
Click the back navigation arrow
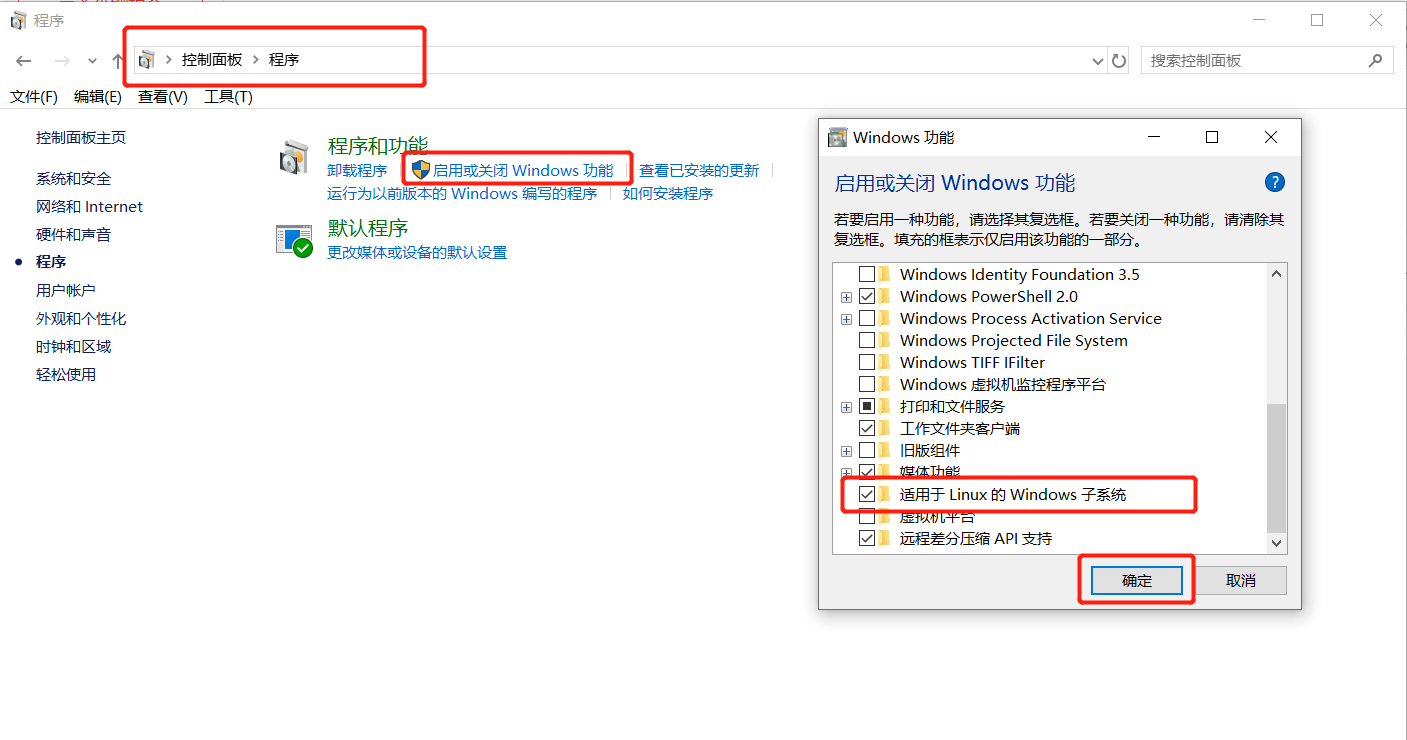click(x=23, y=60)
